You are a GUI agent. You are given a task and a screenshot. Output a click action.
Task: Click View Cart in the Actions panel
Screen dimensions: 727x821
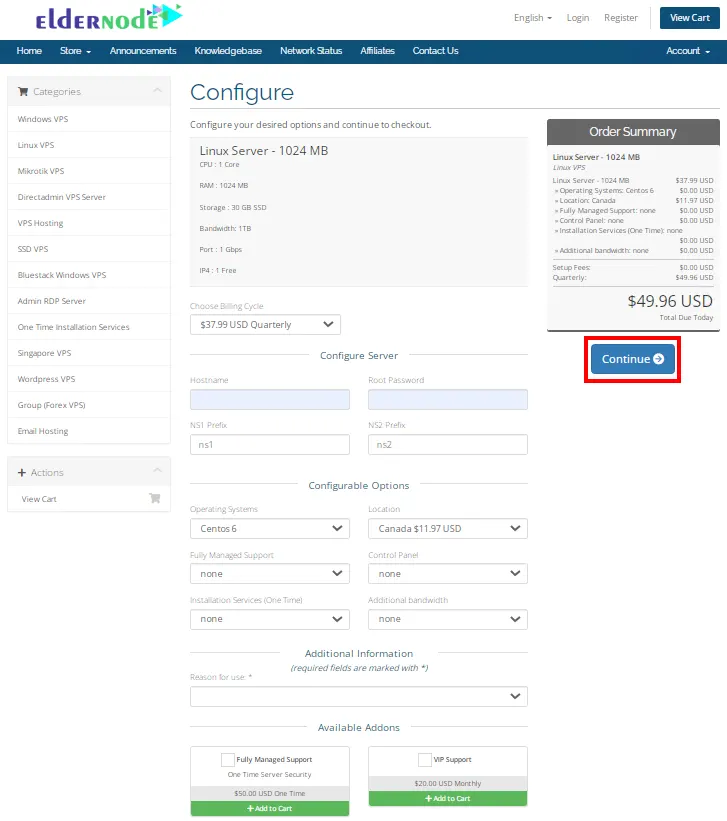(x=89, y=499)
